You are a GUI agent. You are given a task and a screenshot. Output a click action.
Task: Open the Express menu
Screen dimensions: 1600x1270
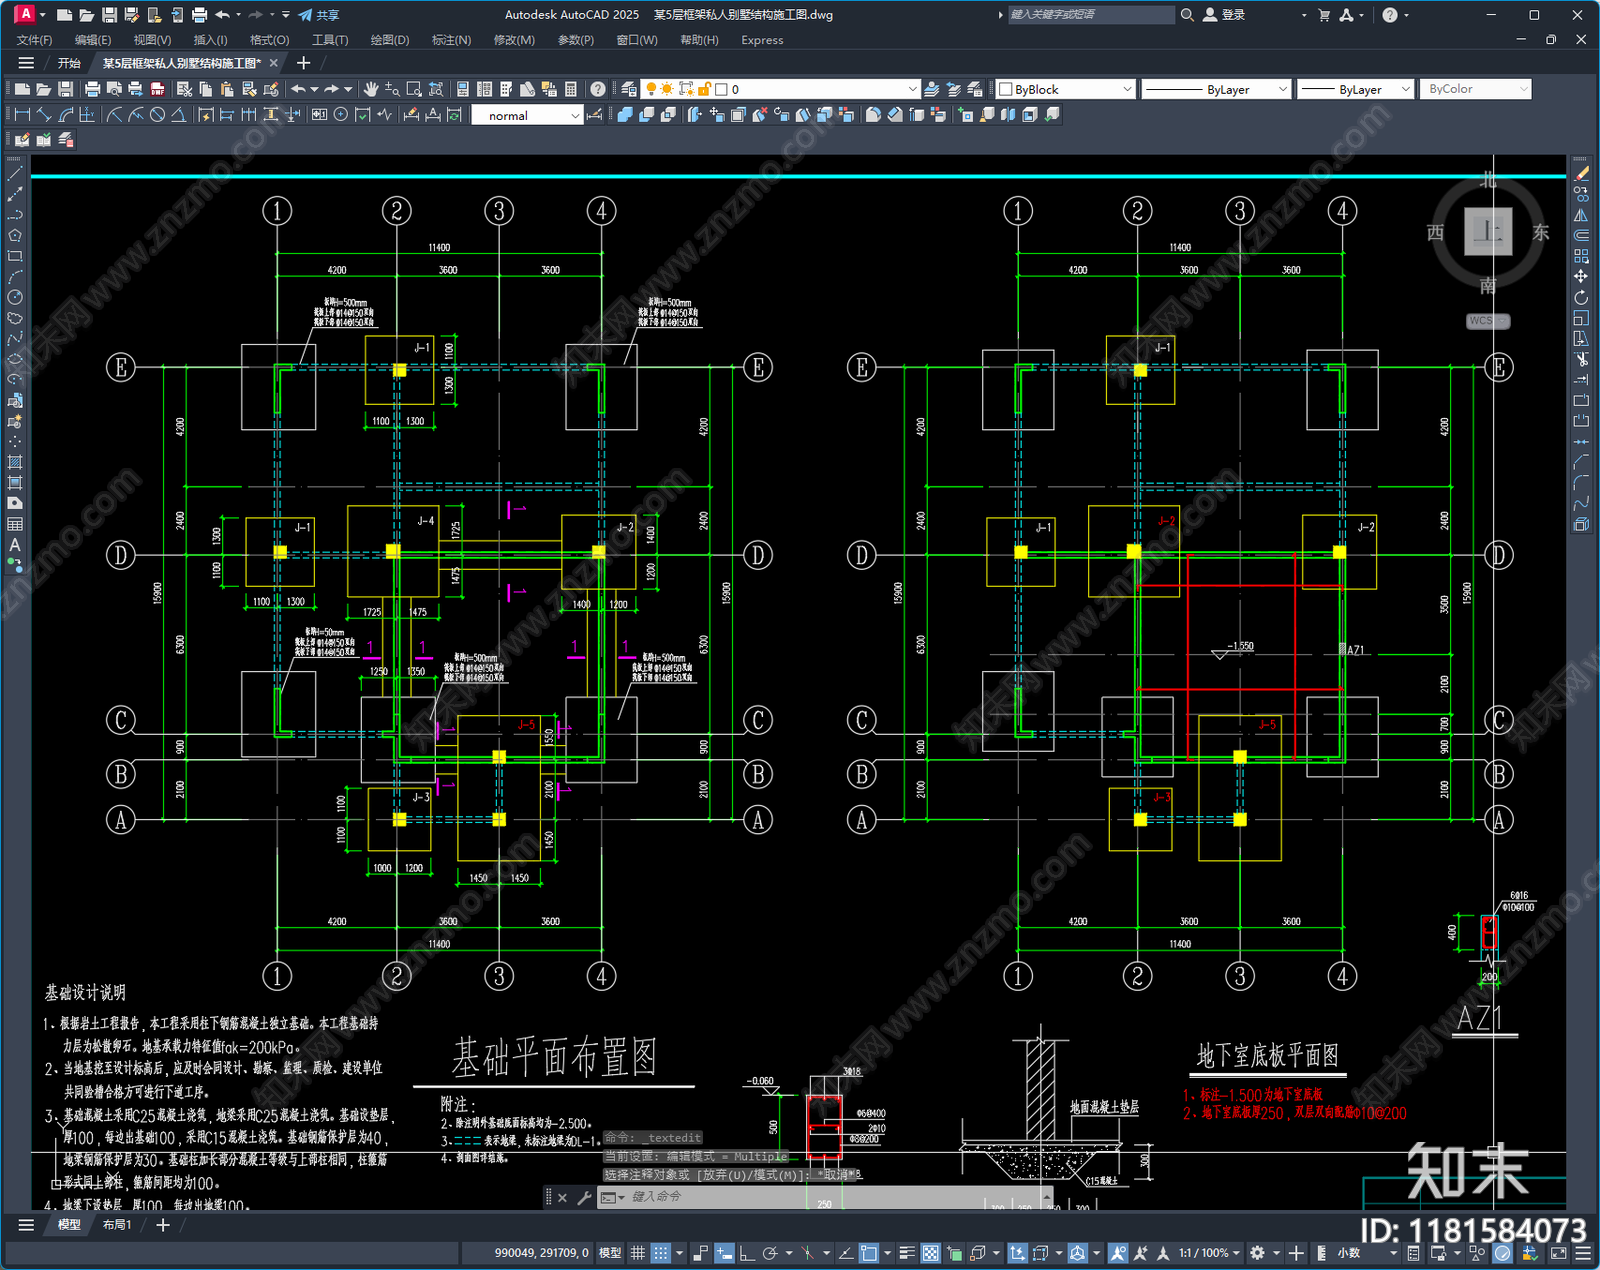(762, 40)
